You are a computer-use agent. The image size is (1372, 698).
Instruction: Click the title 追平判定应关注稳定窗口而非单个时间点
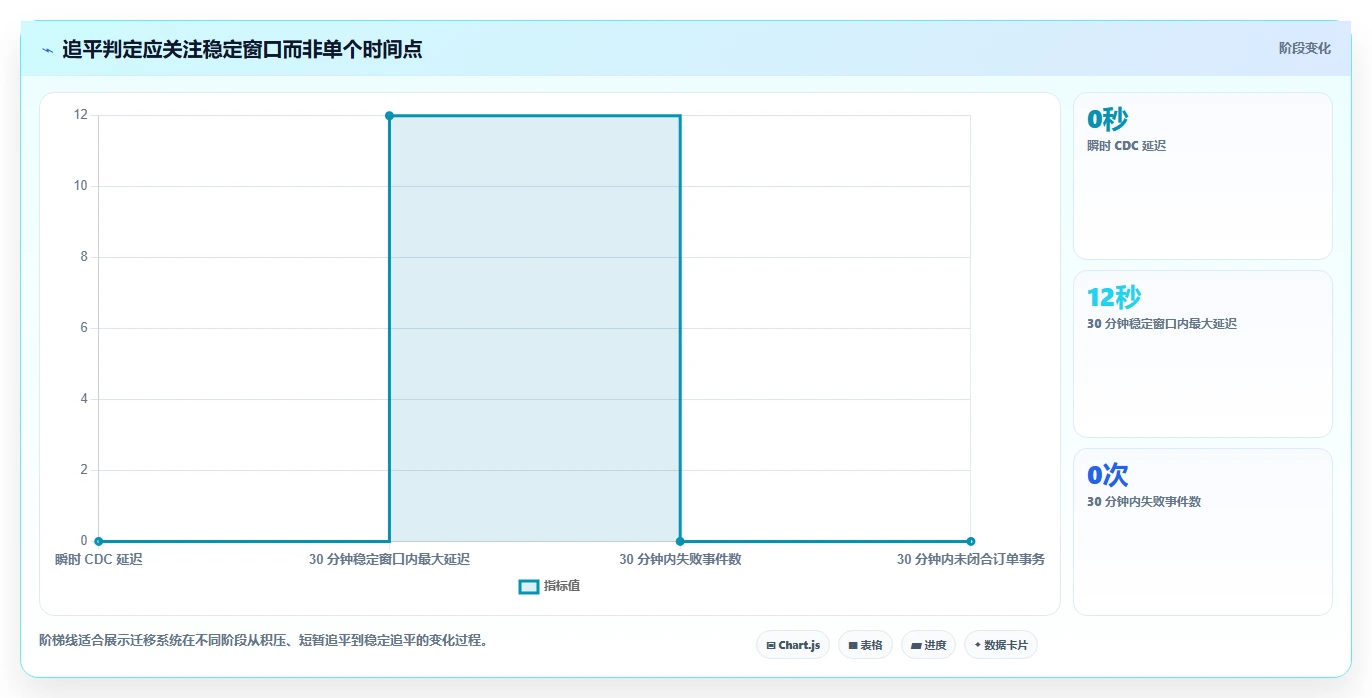tap(242, 49)
